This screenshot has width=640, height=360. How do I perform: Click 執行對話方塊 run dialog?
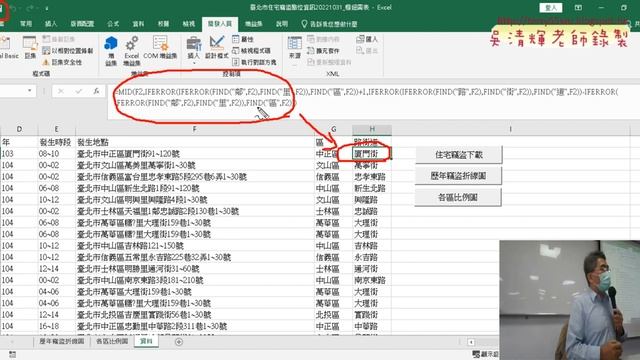(254, 62)
